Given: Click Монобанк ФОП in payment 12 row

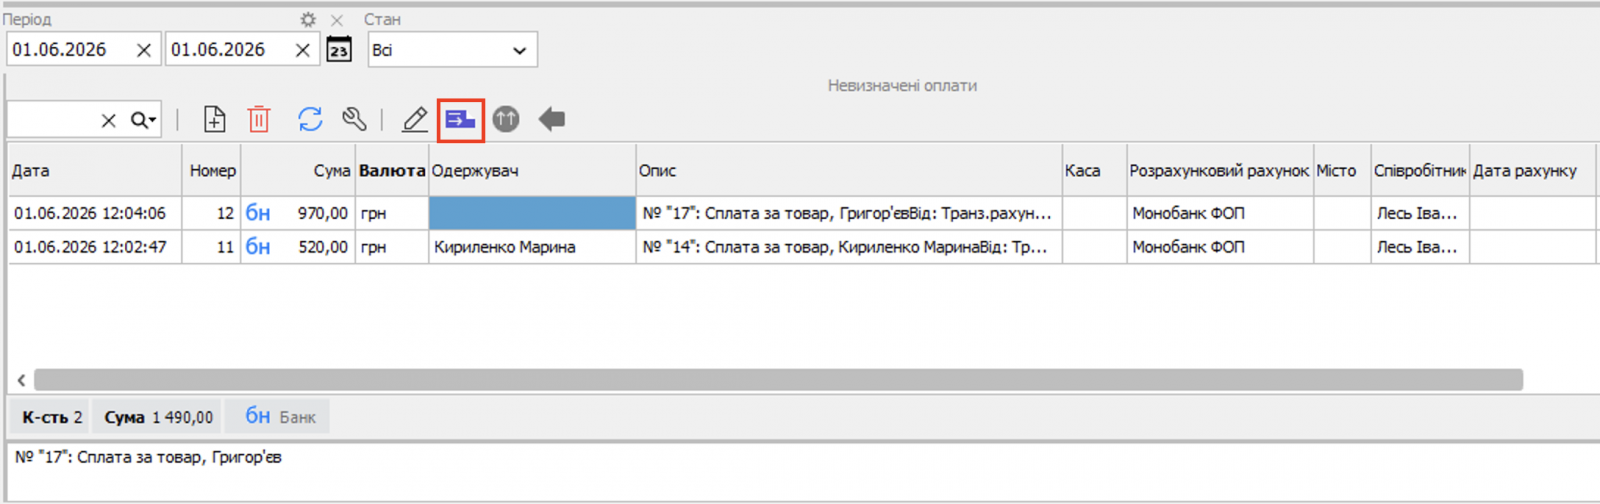Looking at the screenshot, I should [x=1219, y=213].
